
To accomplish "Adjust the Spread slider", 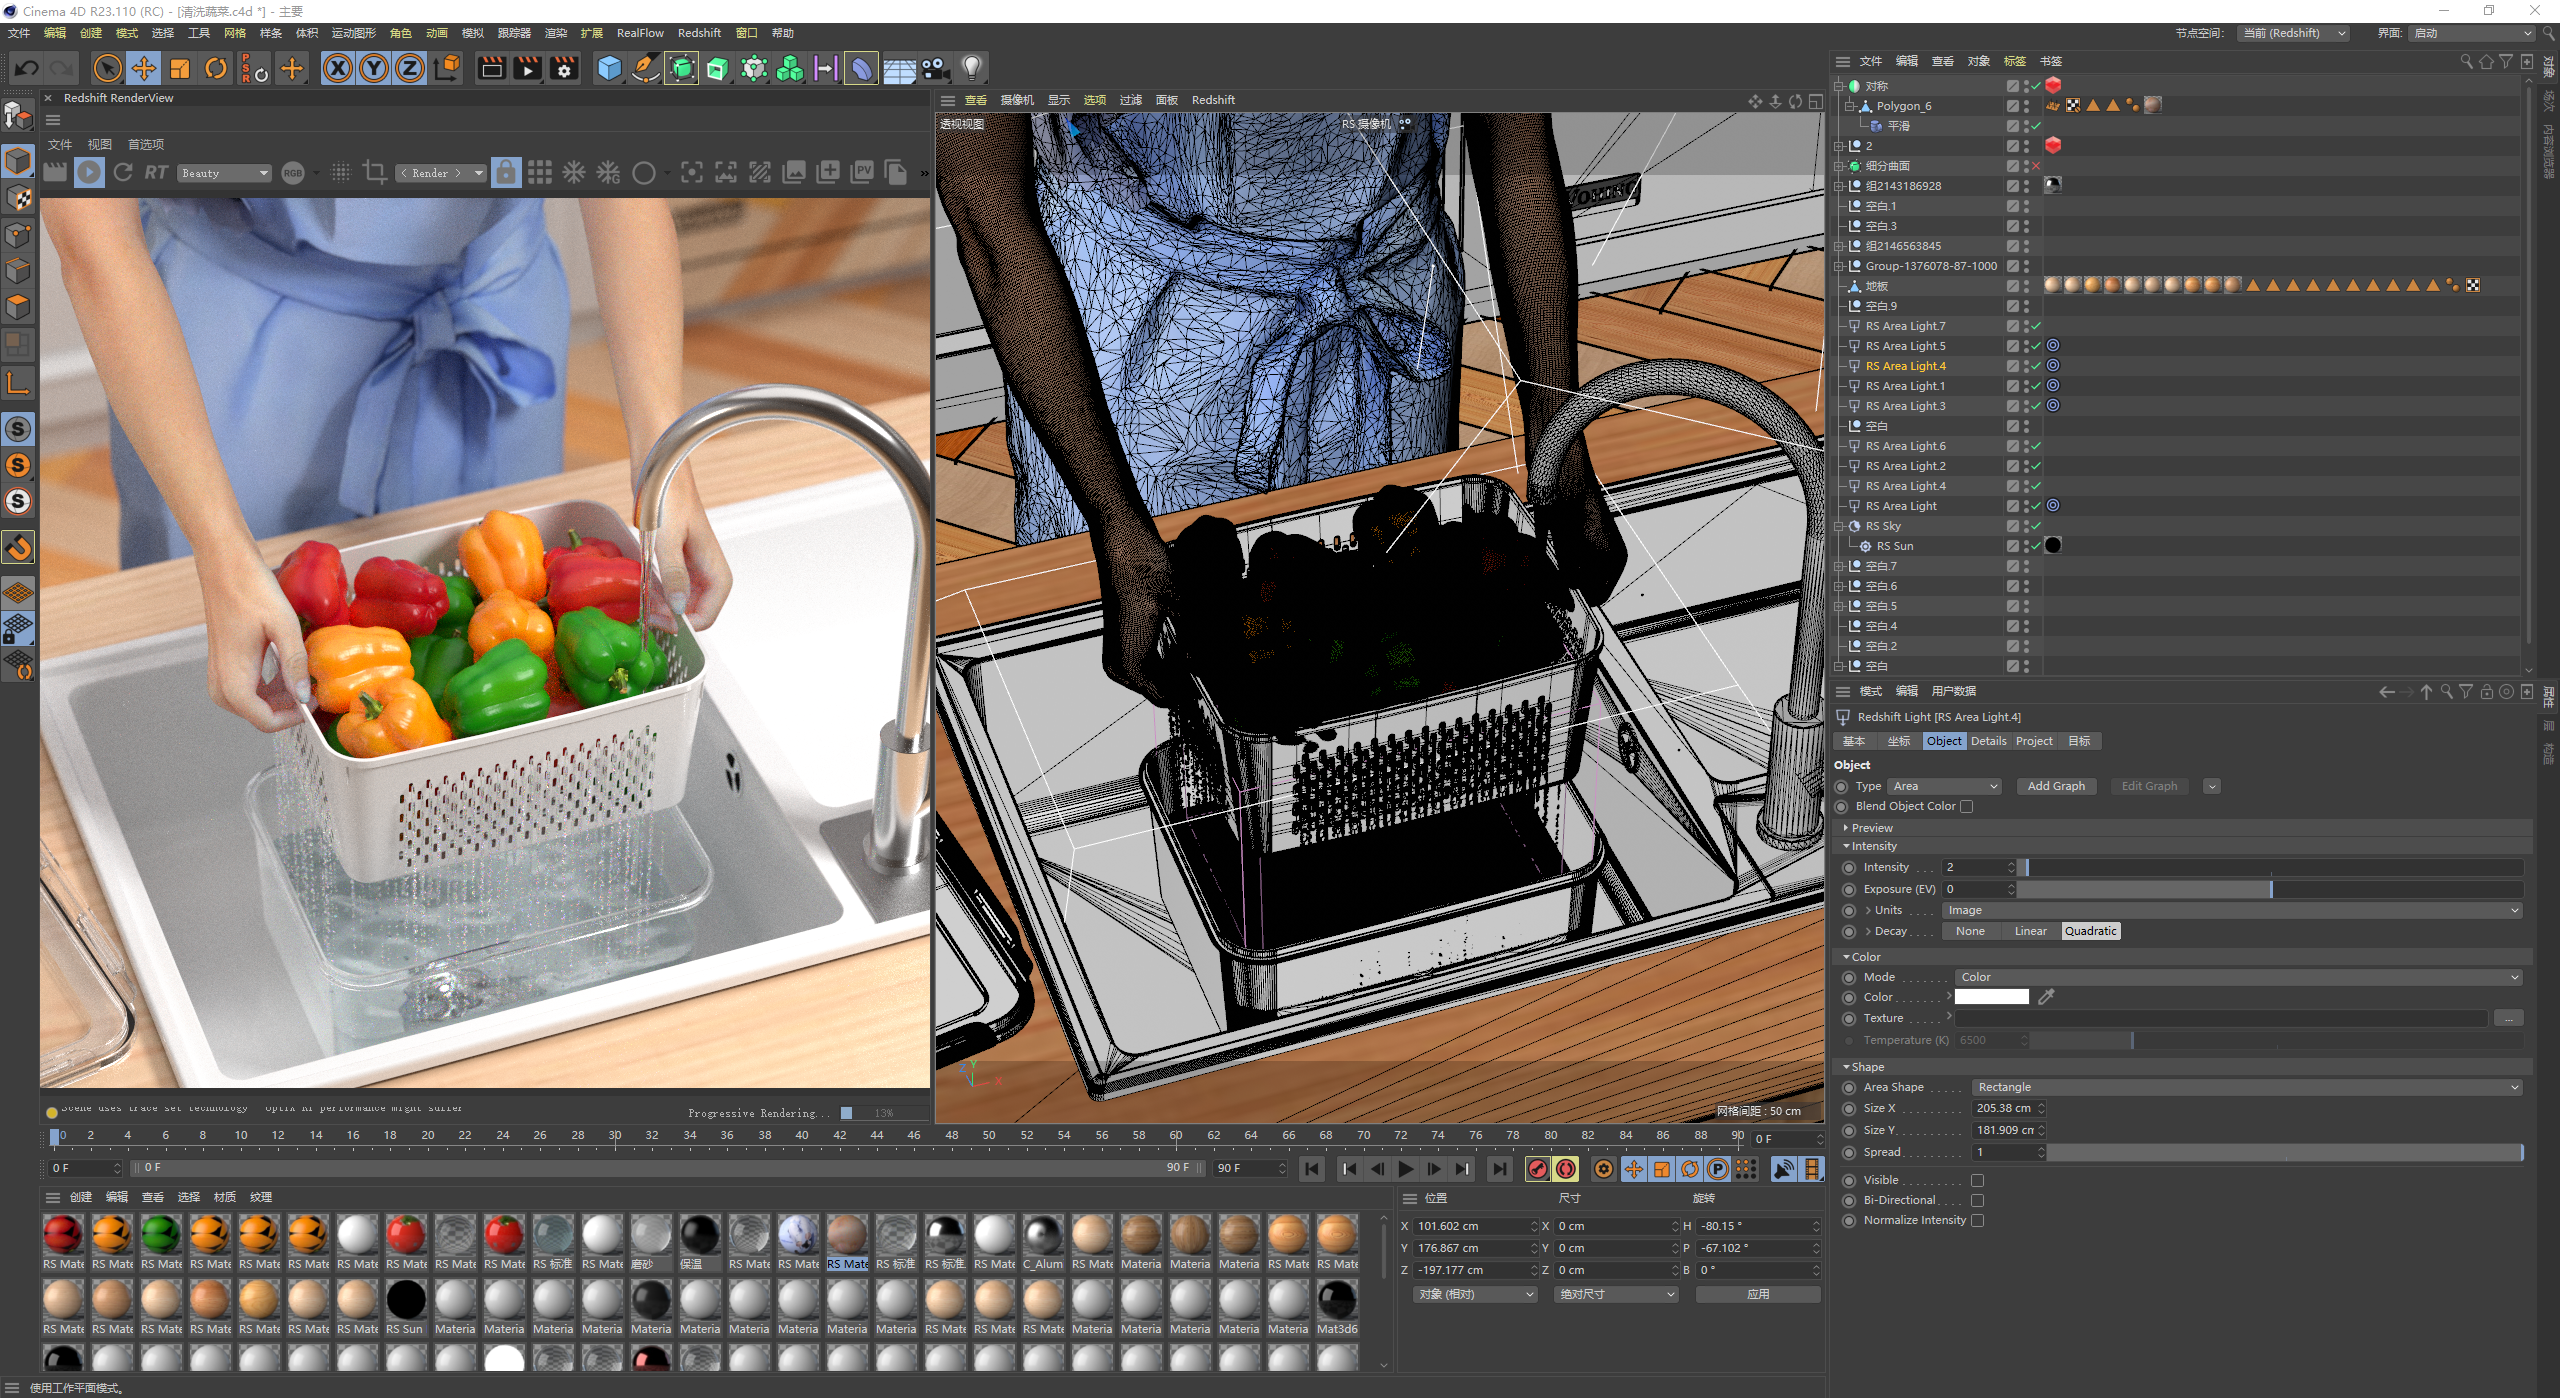I will pos(2286,1152).
